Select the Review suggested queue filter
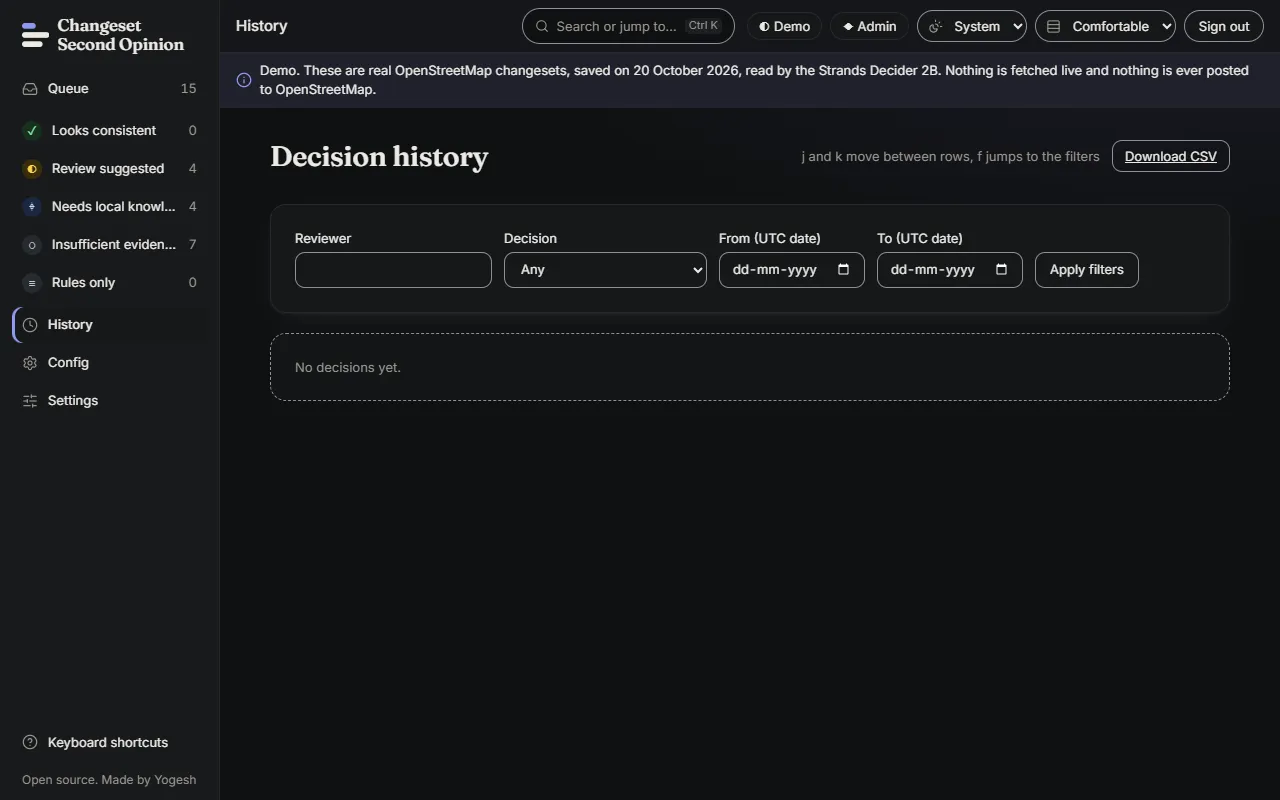The width and height of the screenshot is (1280, 800). click(109, 169)
